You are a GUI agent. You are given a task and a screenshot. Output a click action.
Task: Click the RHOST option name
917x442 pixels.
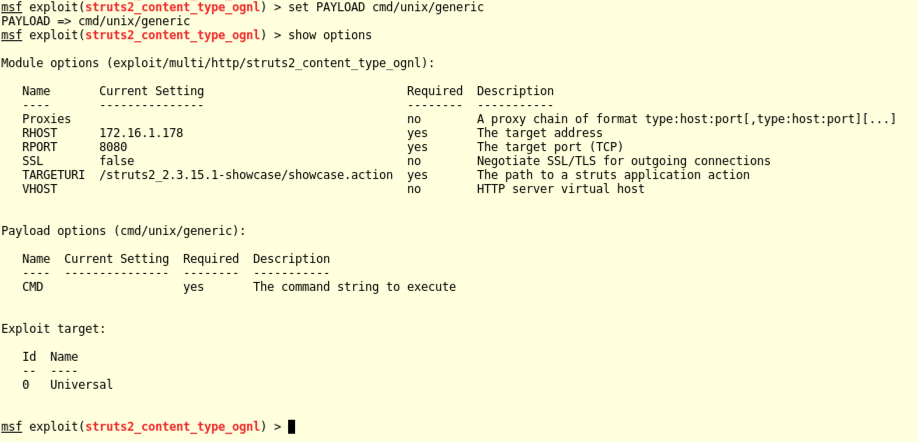[40, 133]
